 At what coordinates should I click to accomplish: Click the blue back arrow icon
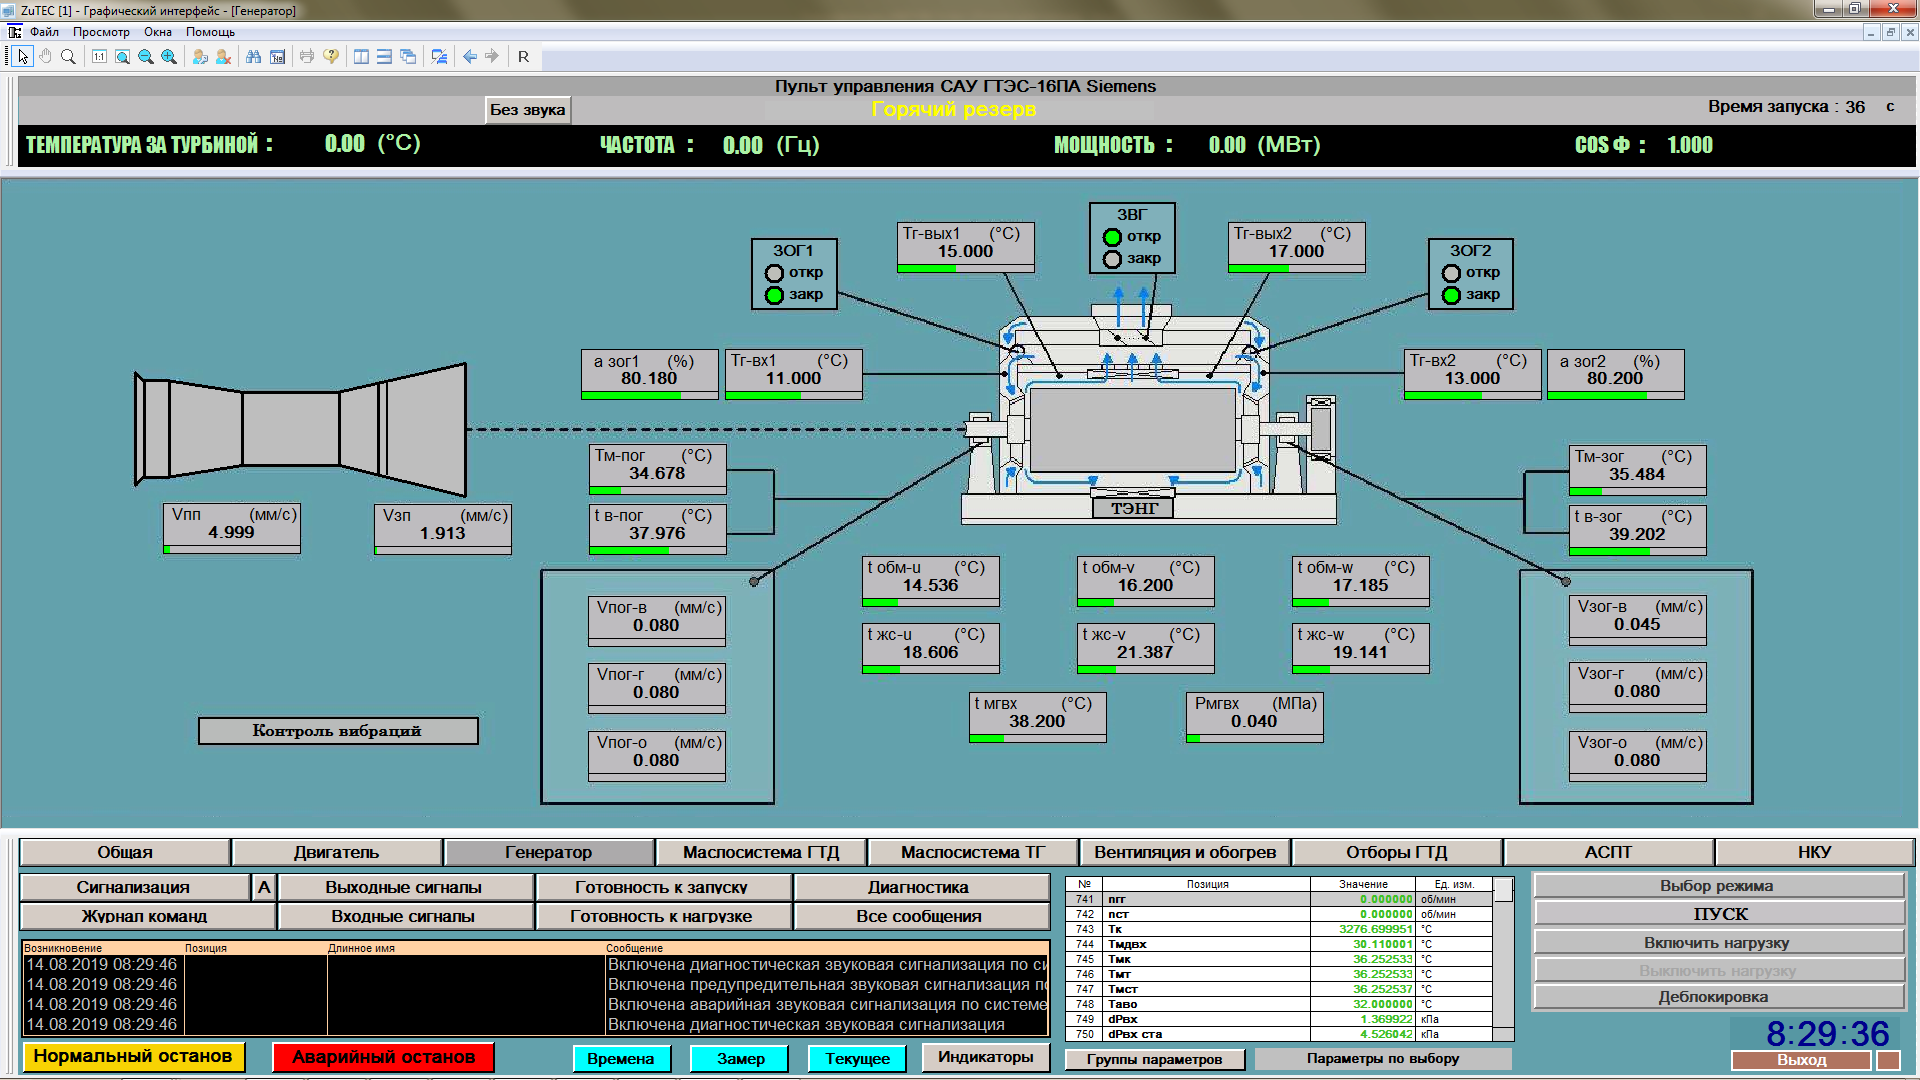point(470,57)
